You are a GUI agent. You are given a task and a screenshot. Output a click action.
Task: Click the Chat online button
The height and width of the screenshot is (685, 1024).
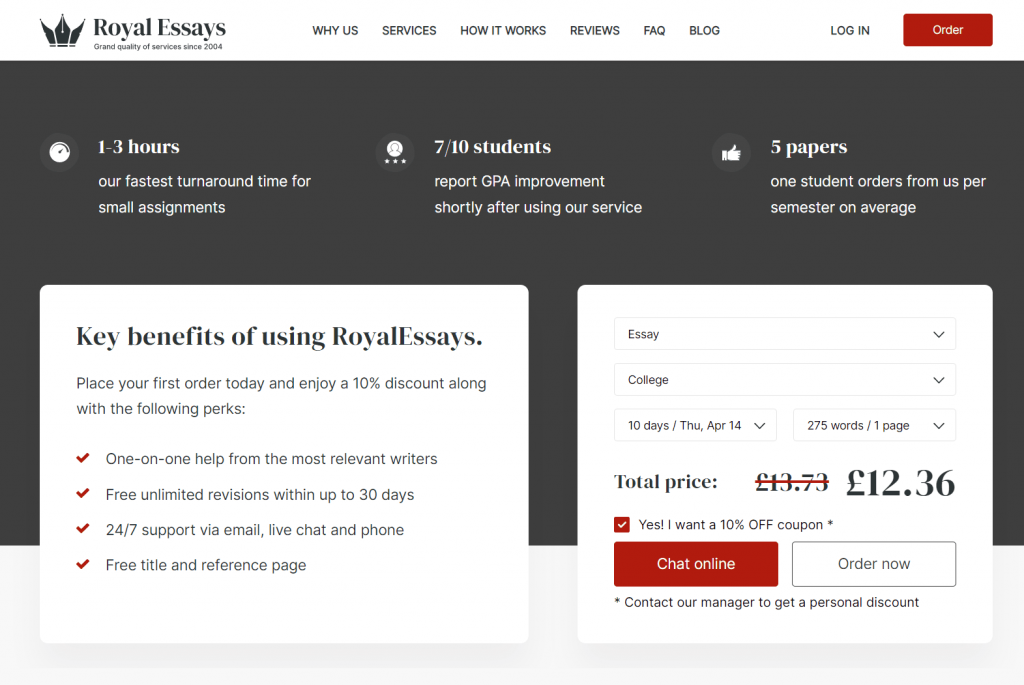point(696,564)
